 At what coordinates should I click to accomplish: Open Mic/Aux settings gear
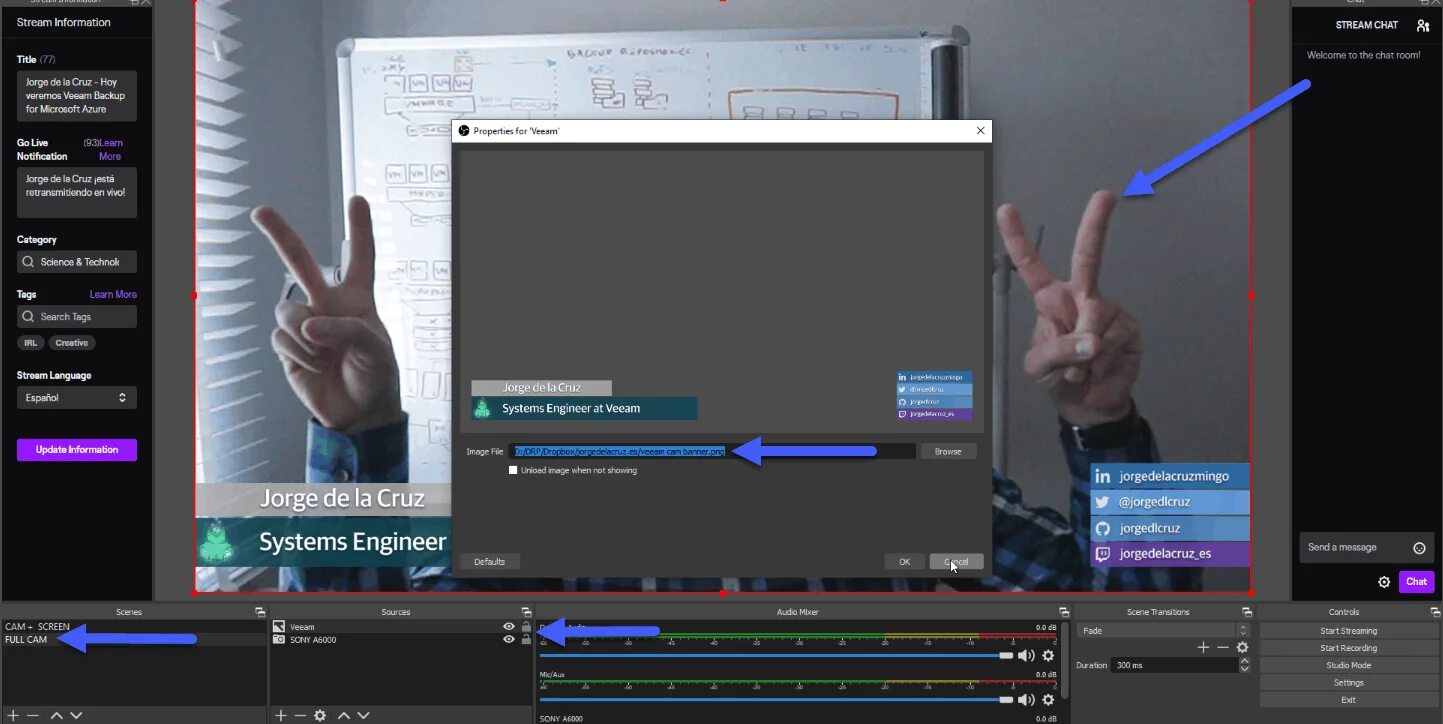[x=1048, y=700]
